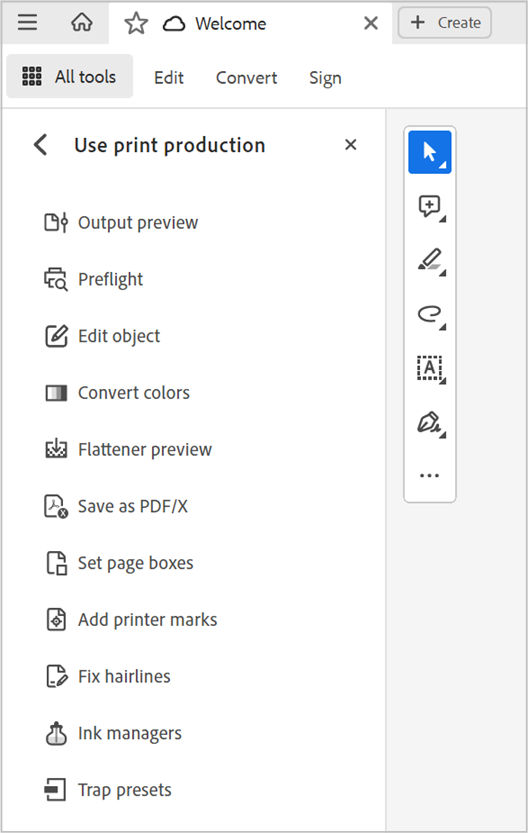Click the cloud storage icon
This screenshot has width=528, height=833.
[174, 24]
